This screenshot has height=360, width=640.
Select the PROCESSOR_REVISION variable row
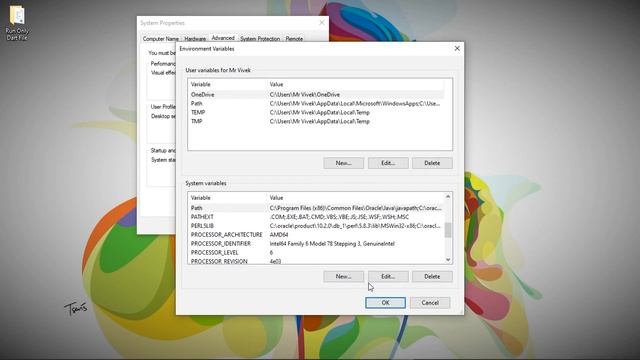tap(316, 261)
